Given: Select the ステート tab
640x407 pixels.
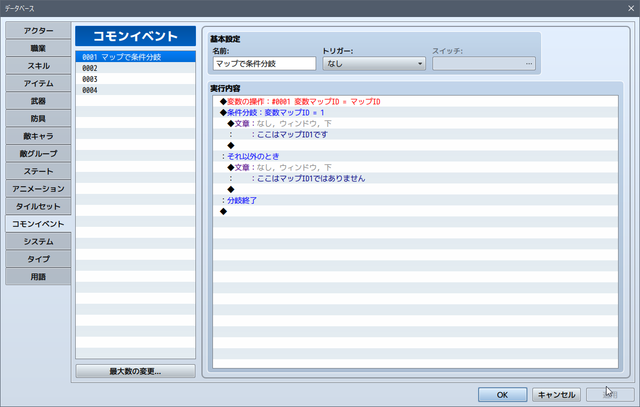Looking at the screenshot, I should point(38,171).
